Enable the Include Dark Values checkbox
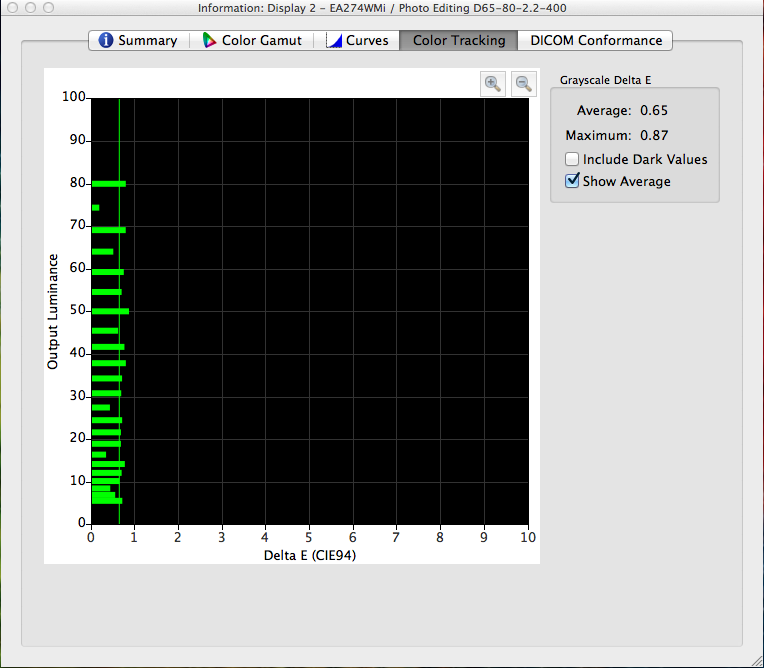Viewport: 764px width, 668px height. (572, 159)
